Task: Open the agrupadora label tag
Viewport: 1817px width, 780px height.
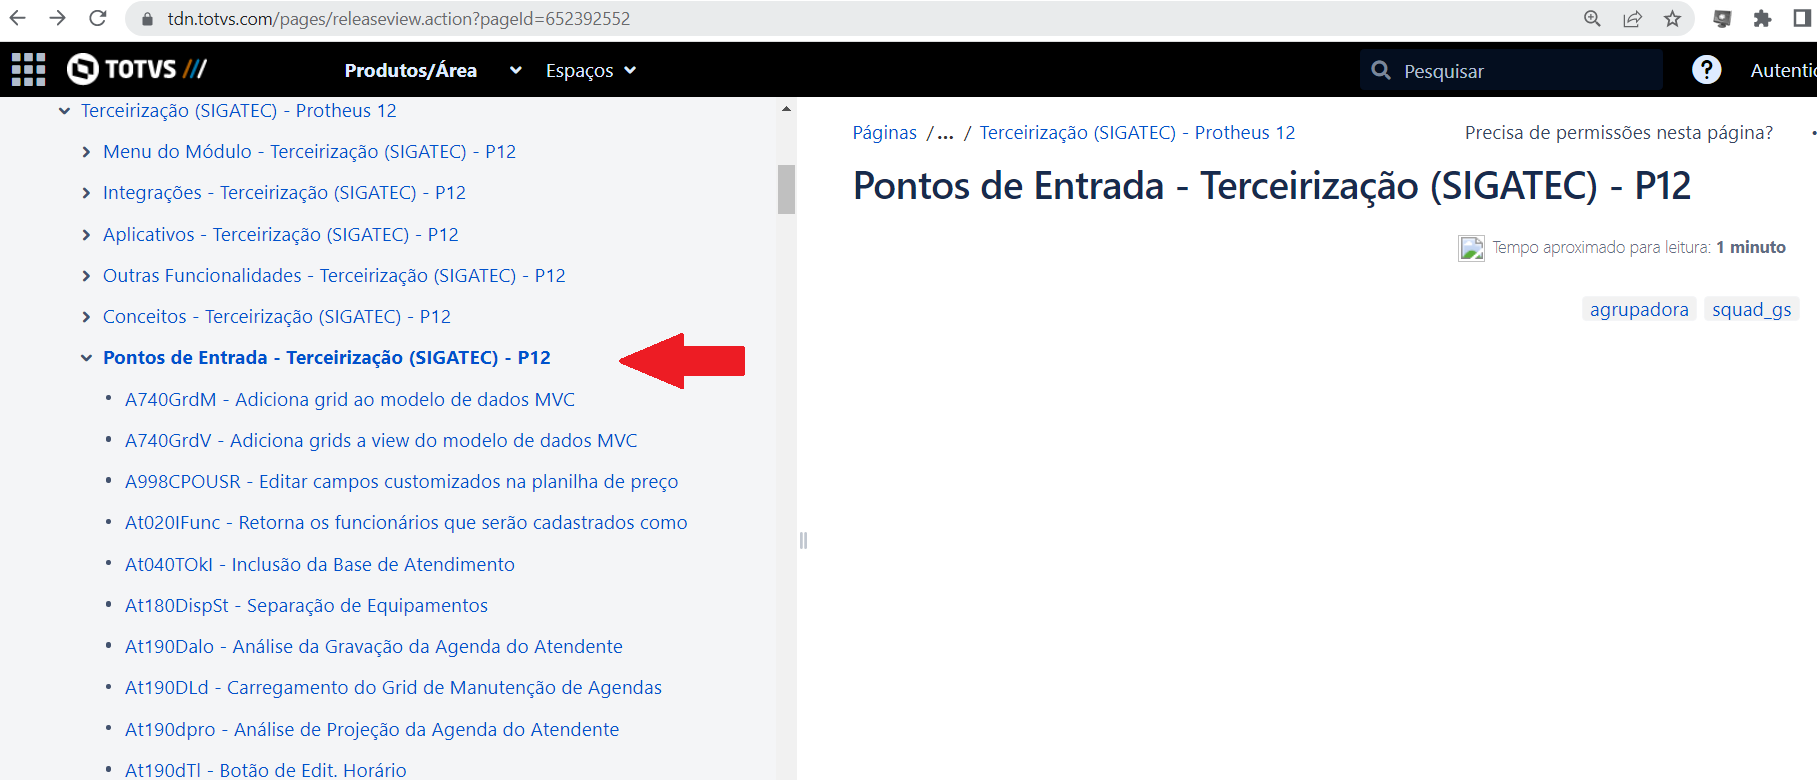Action: (x=1639, y=310)
